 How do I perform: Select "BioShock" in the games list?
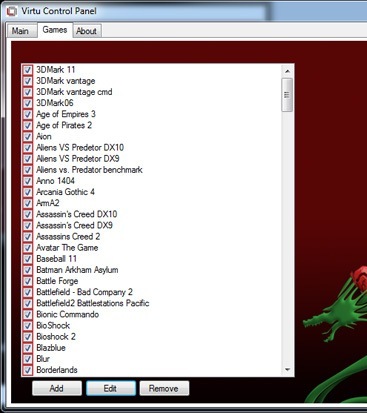[x=53, y=325]
